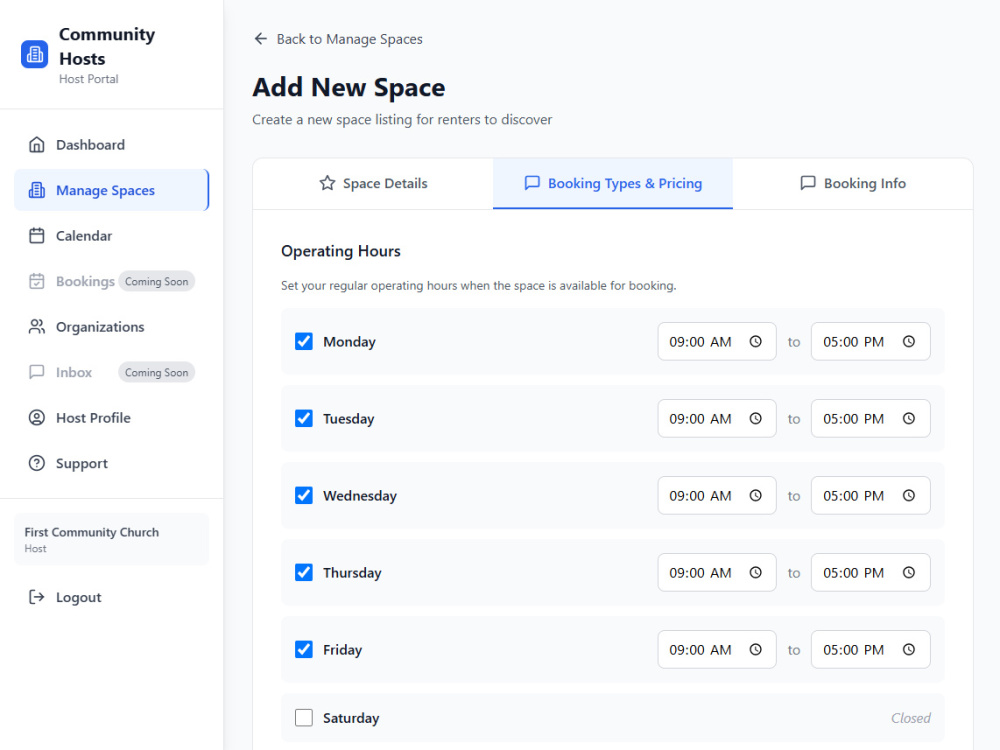Click the Inbox message icon
1000x750 pixels.
point(37,372)
